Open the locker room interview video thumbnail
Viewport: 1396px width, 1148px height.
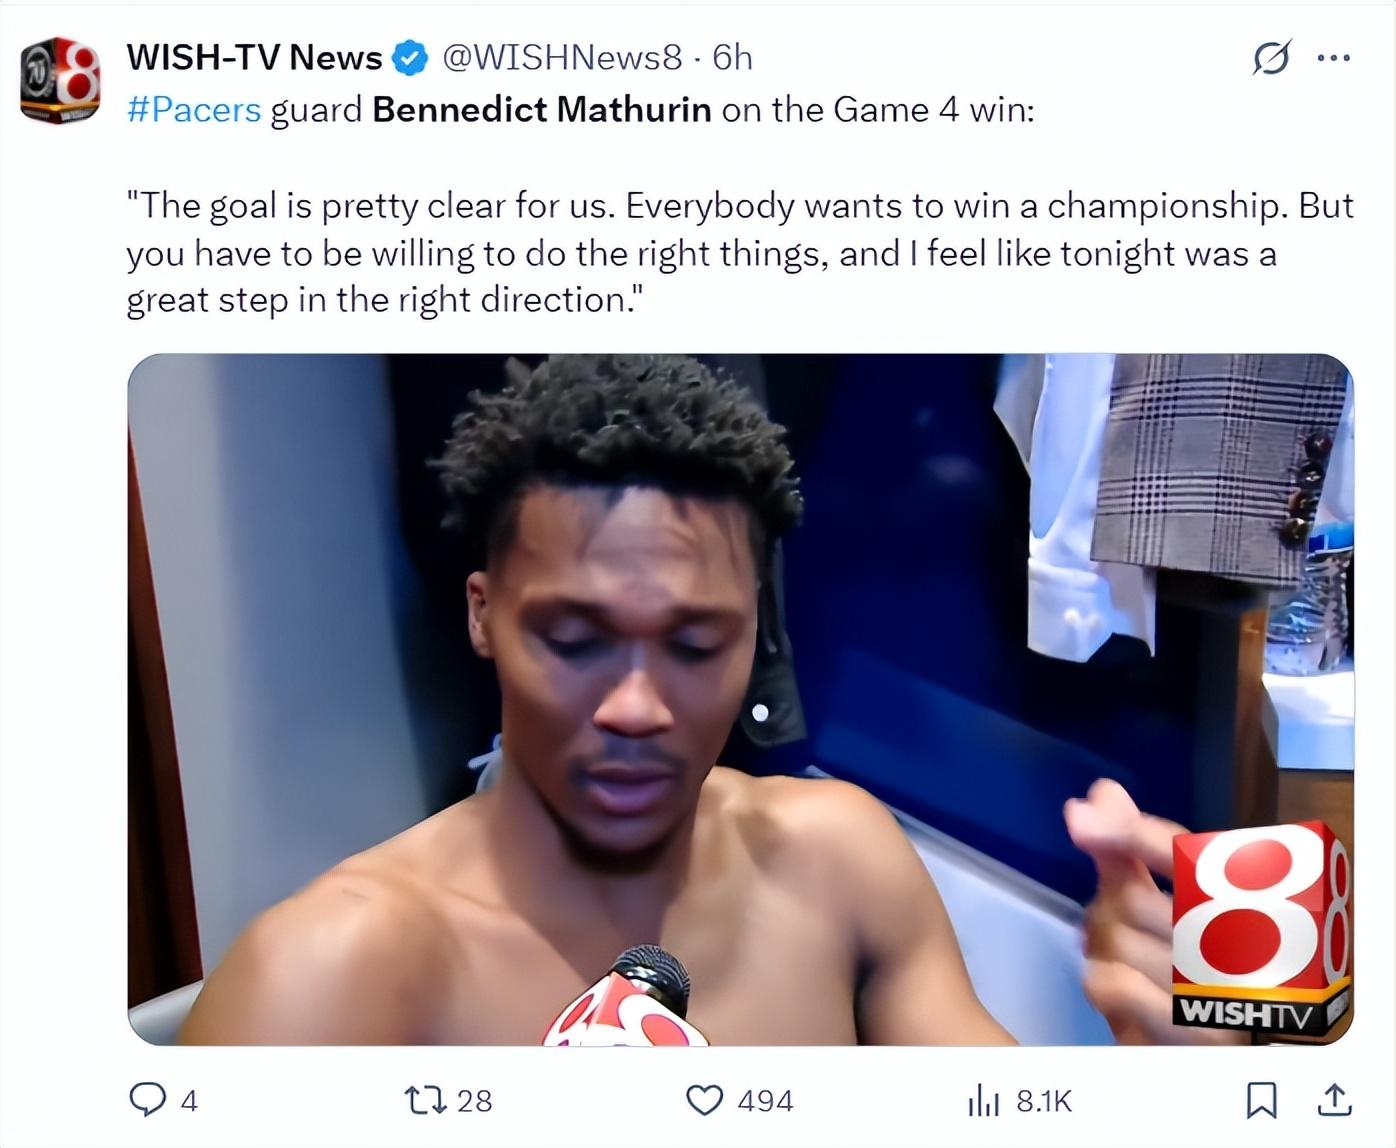coord(740,700)
